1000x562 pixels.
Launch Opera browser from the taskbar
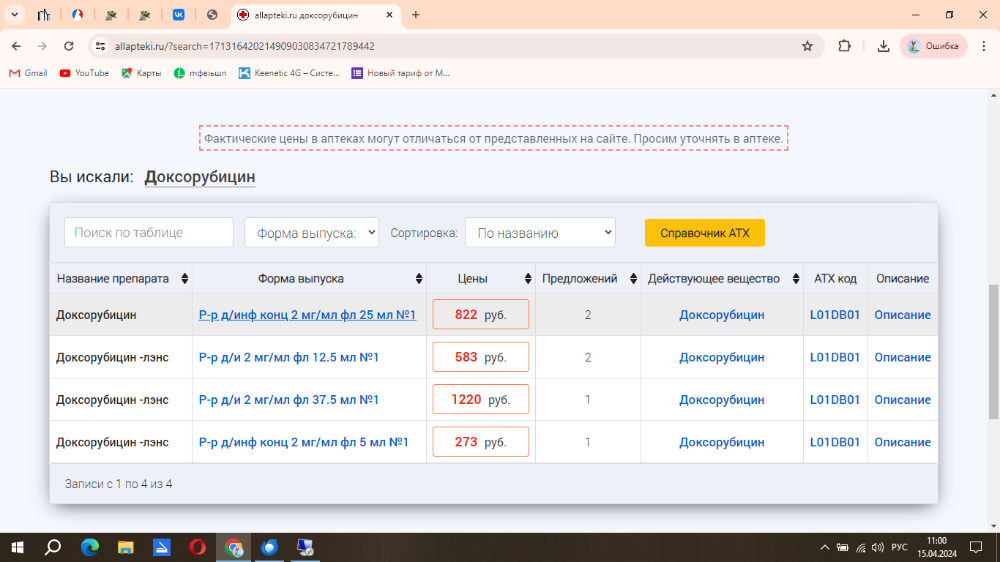198,547
